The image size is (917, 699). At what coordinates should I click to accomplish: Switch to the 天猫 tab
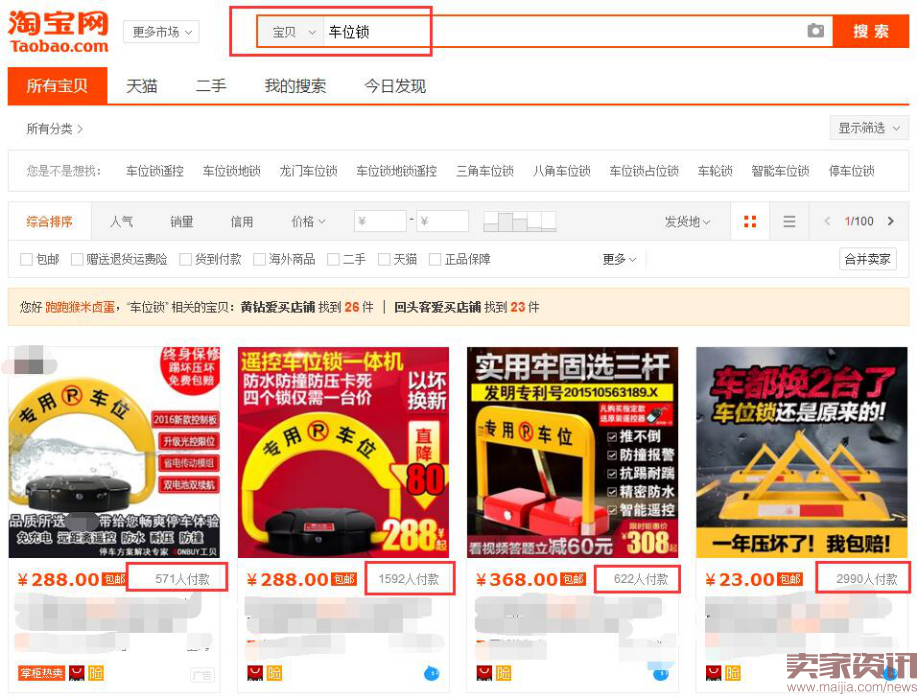click(141, 86)
